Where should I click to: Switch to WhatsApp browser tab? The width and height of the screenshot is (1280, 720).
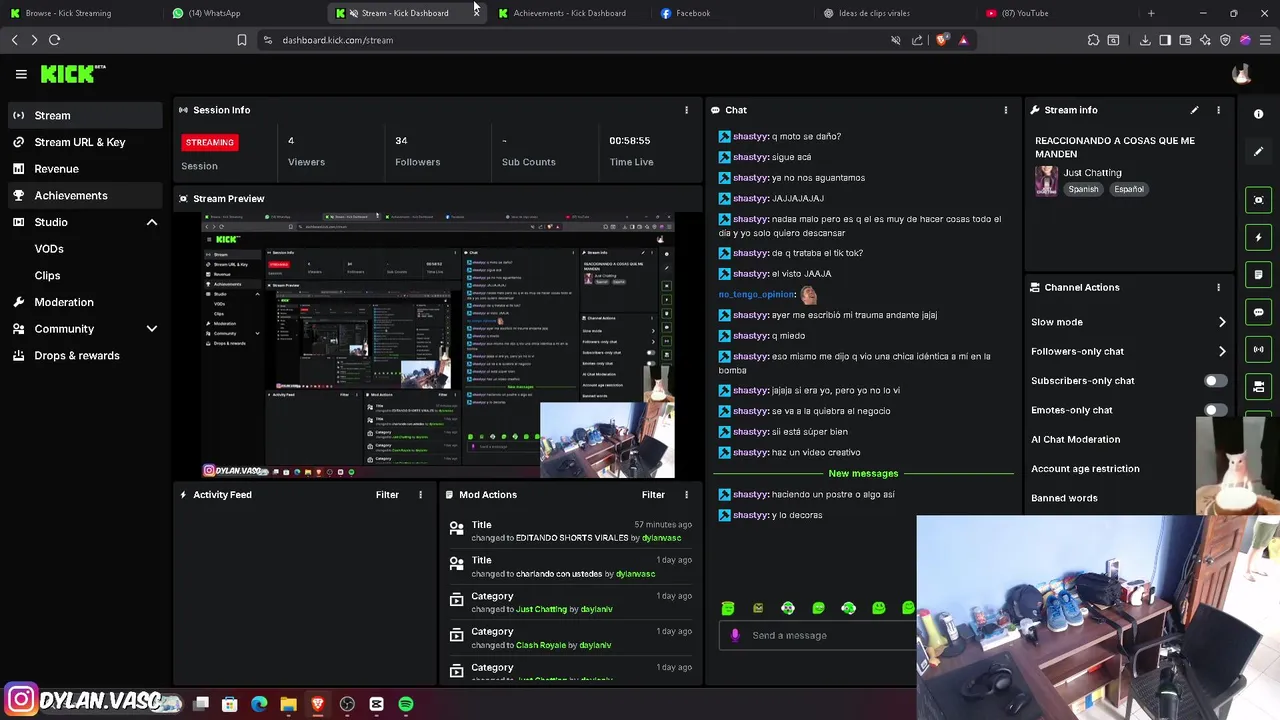click(240, 13)
